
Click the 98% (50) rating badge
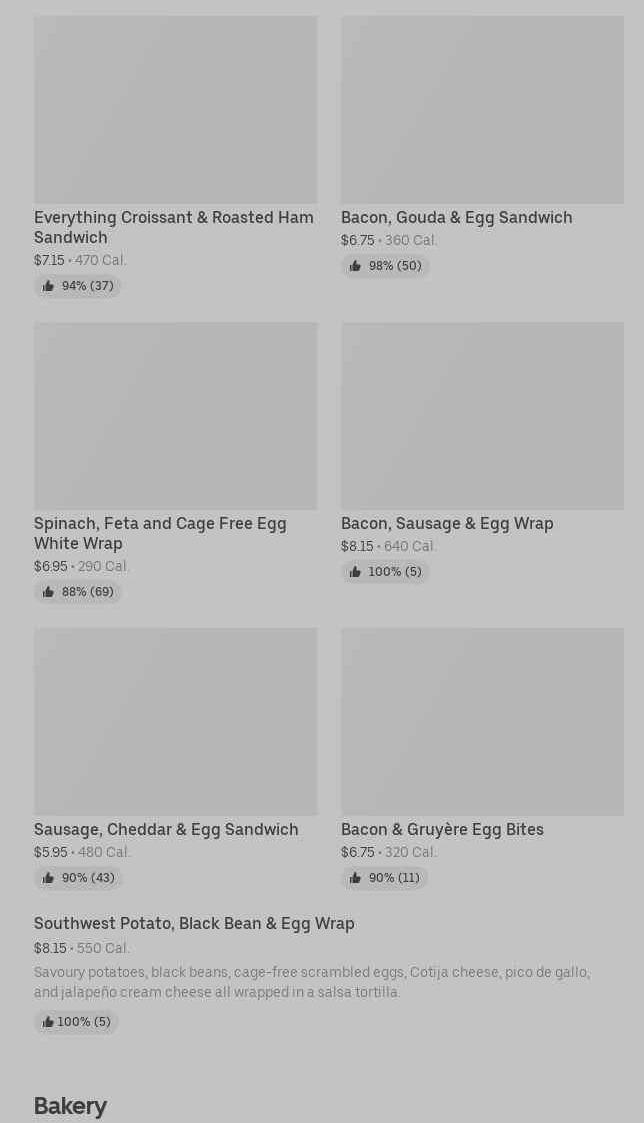tap(385, 266)
